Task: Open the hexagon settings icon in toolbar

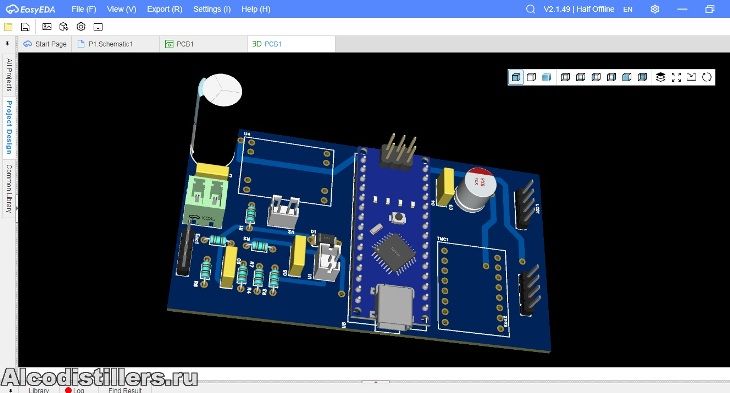Action: (x=81, y=27)
